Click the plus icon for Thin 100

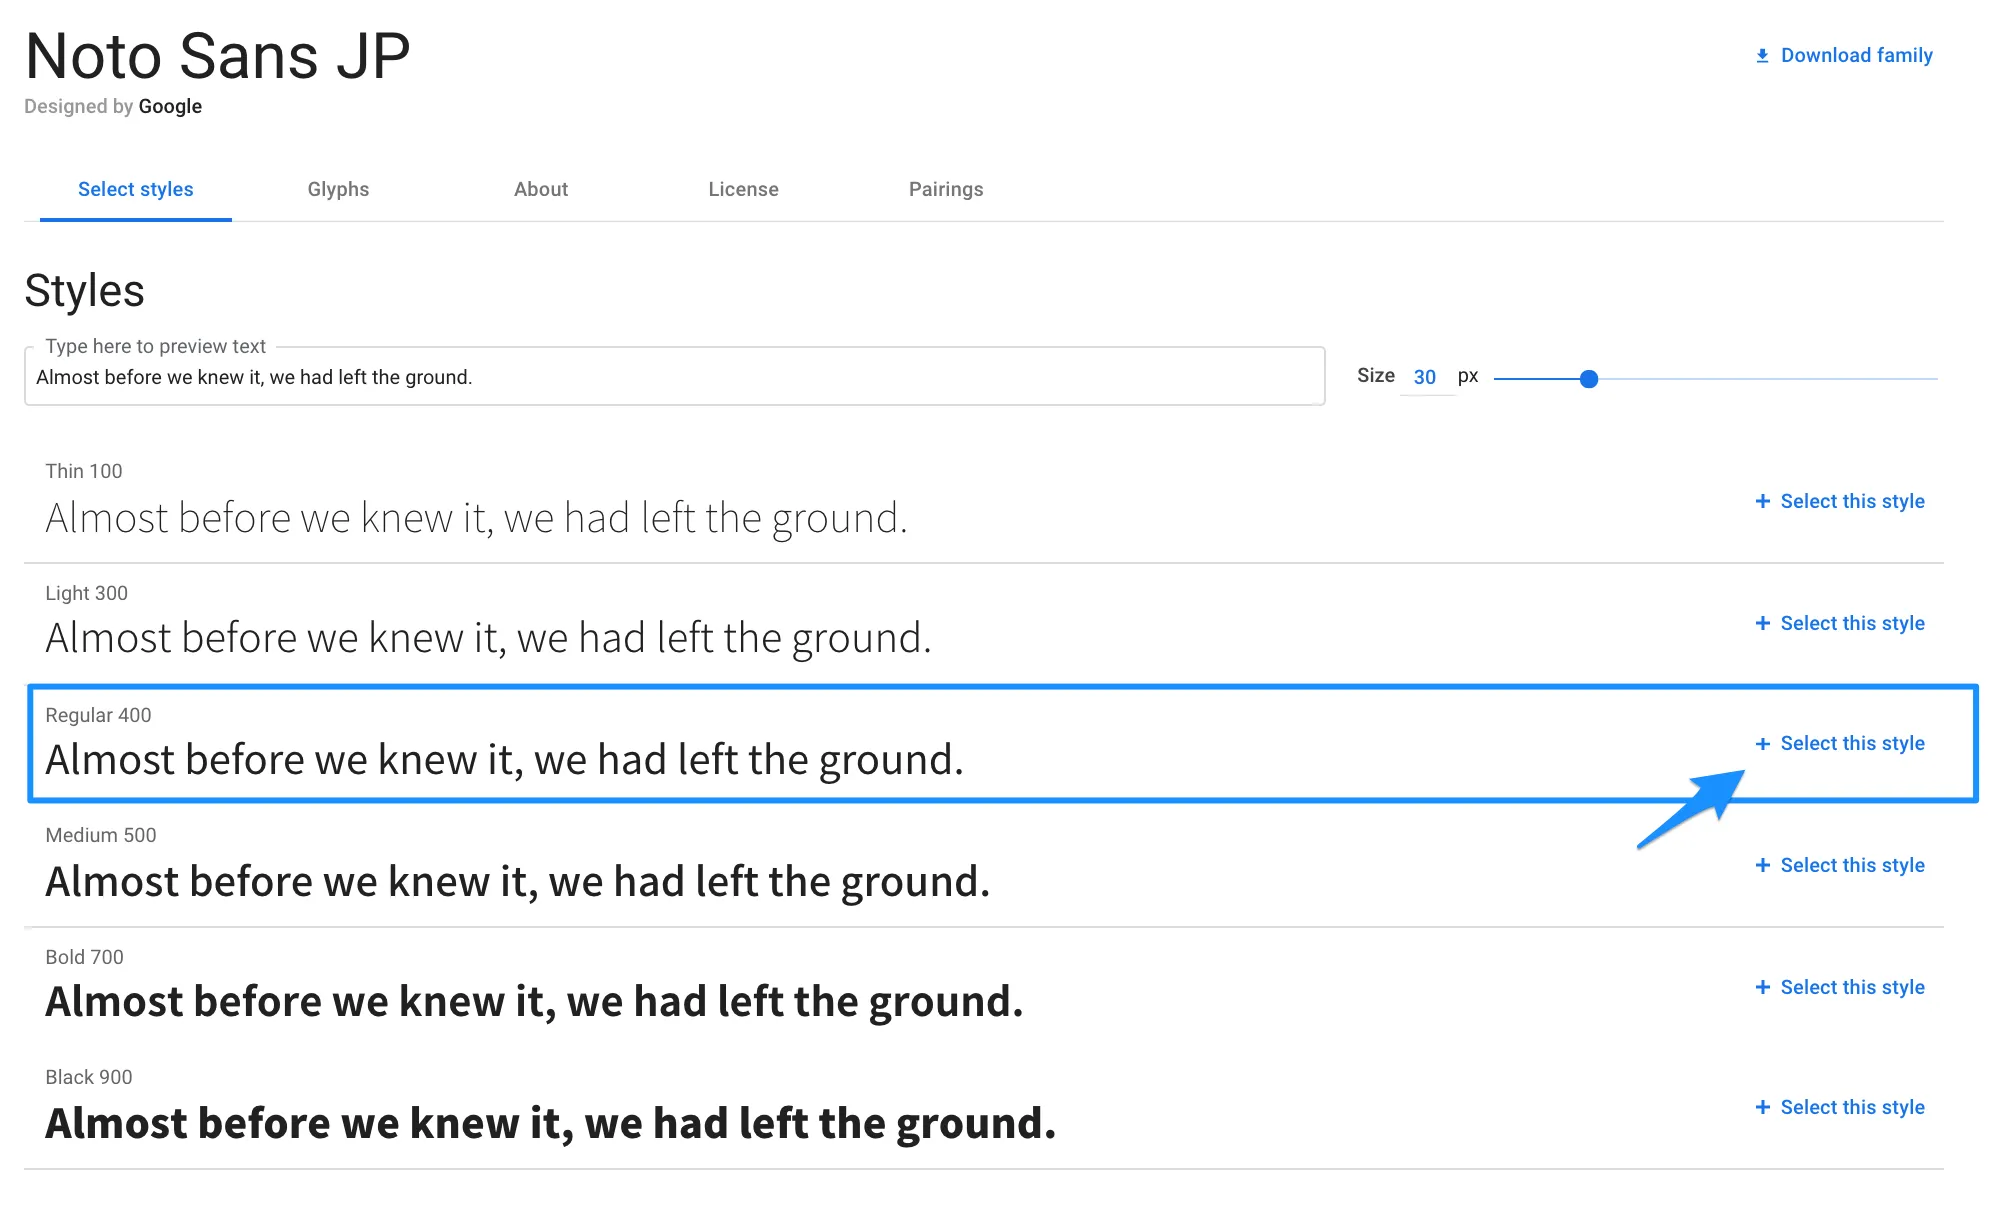click(1763, 501)
